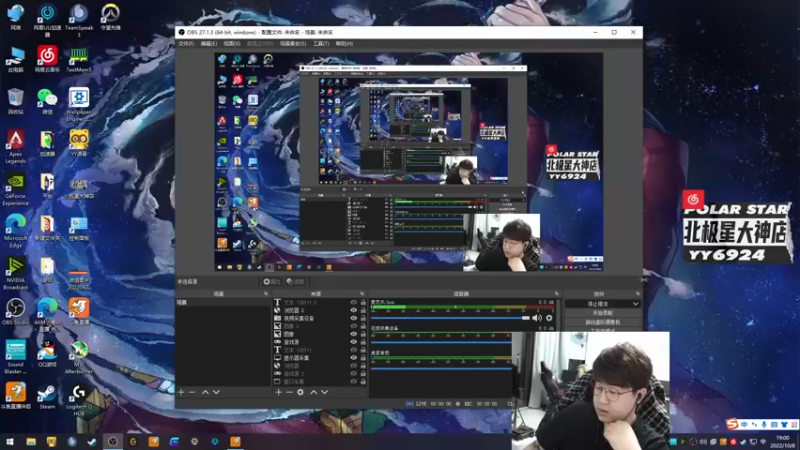The height and width of the screenshot is (450, 800).
Task: Open the WeChat 微信 desktop shortcut
Action: 47,101
